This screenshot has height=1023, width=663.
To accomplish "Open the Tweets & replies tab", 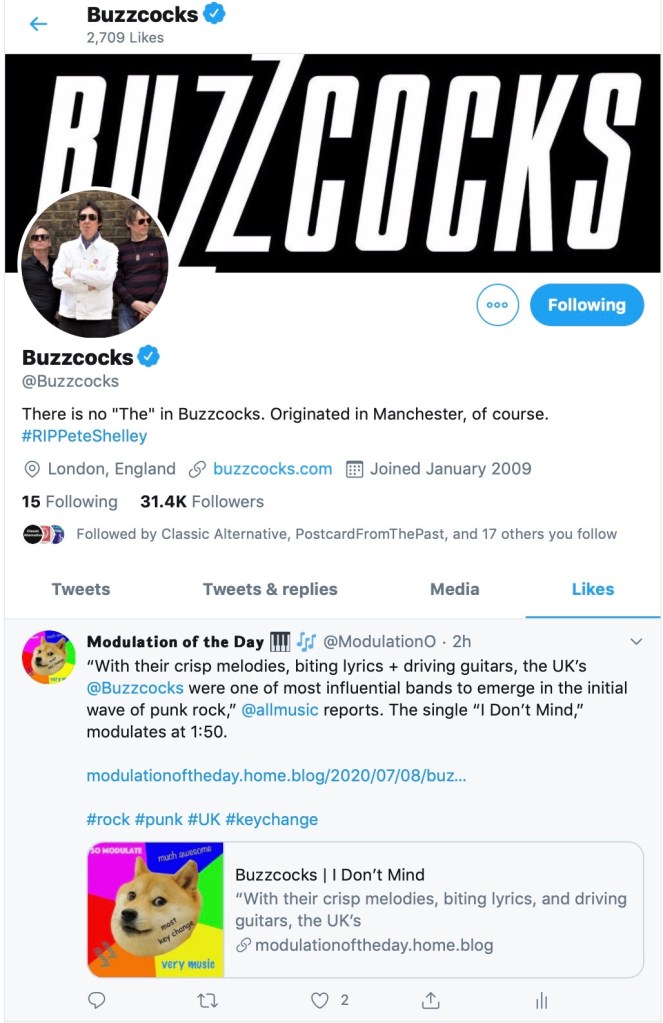I will [270, 589].
